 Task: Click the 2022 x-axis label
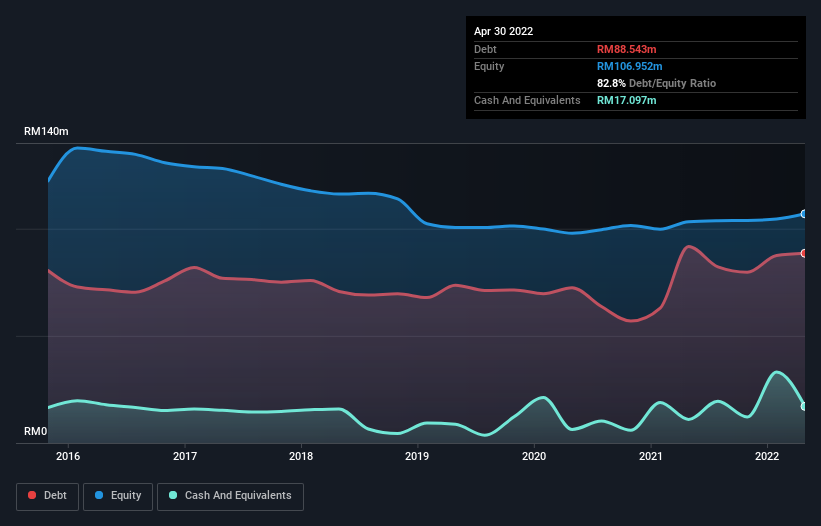(x=767, y=456)
